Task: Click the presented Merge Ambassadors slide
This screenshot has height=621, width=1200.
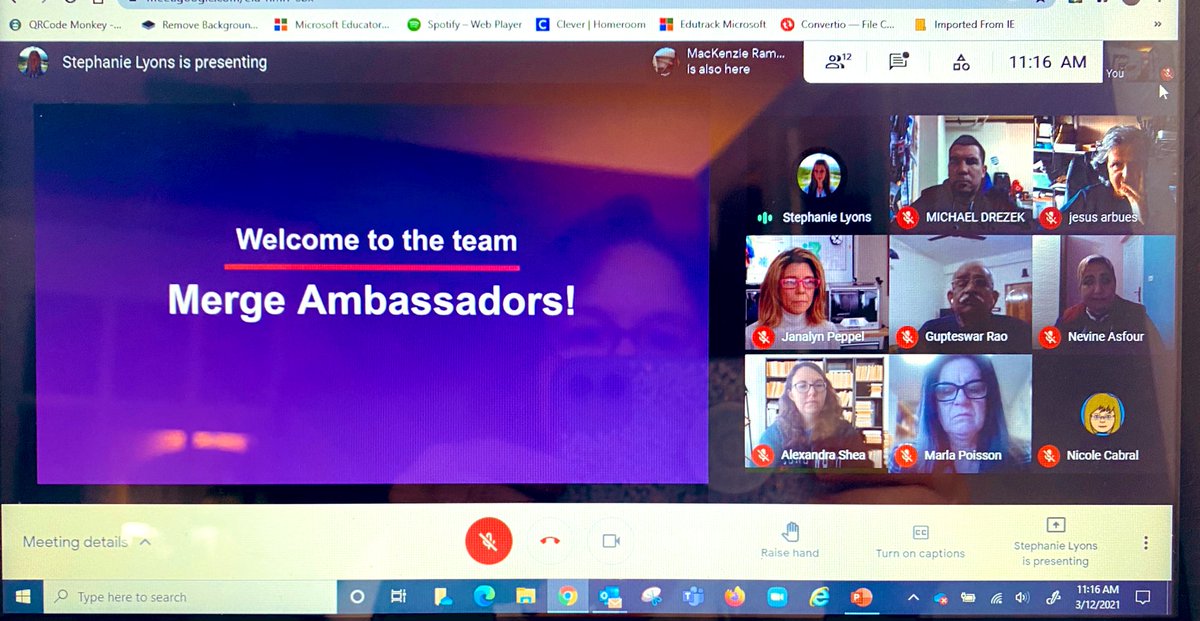Action: (372, 293)
